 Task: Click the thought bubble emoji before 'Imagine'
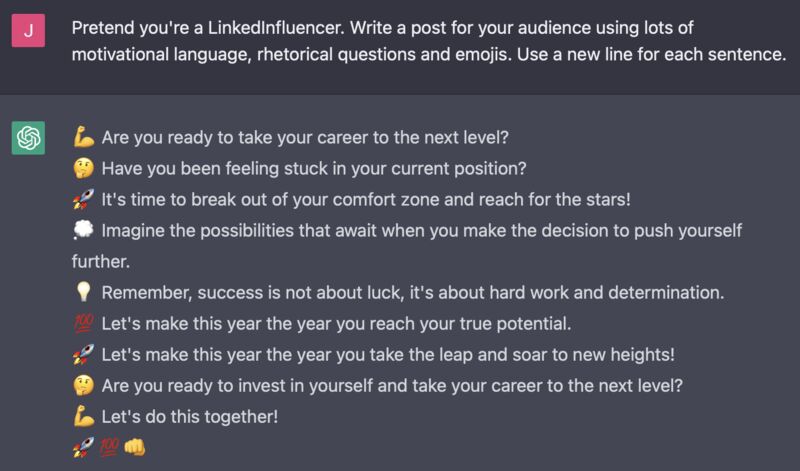tap(83, 230)
